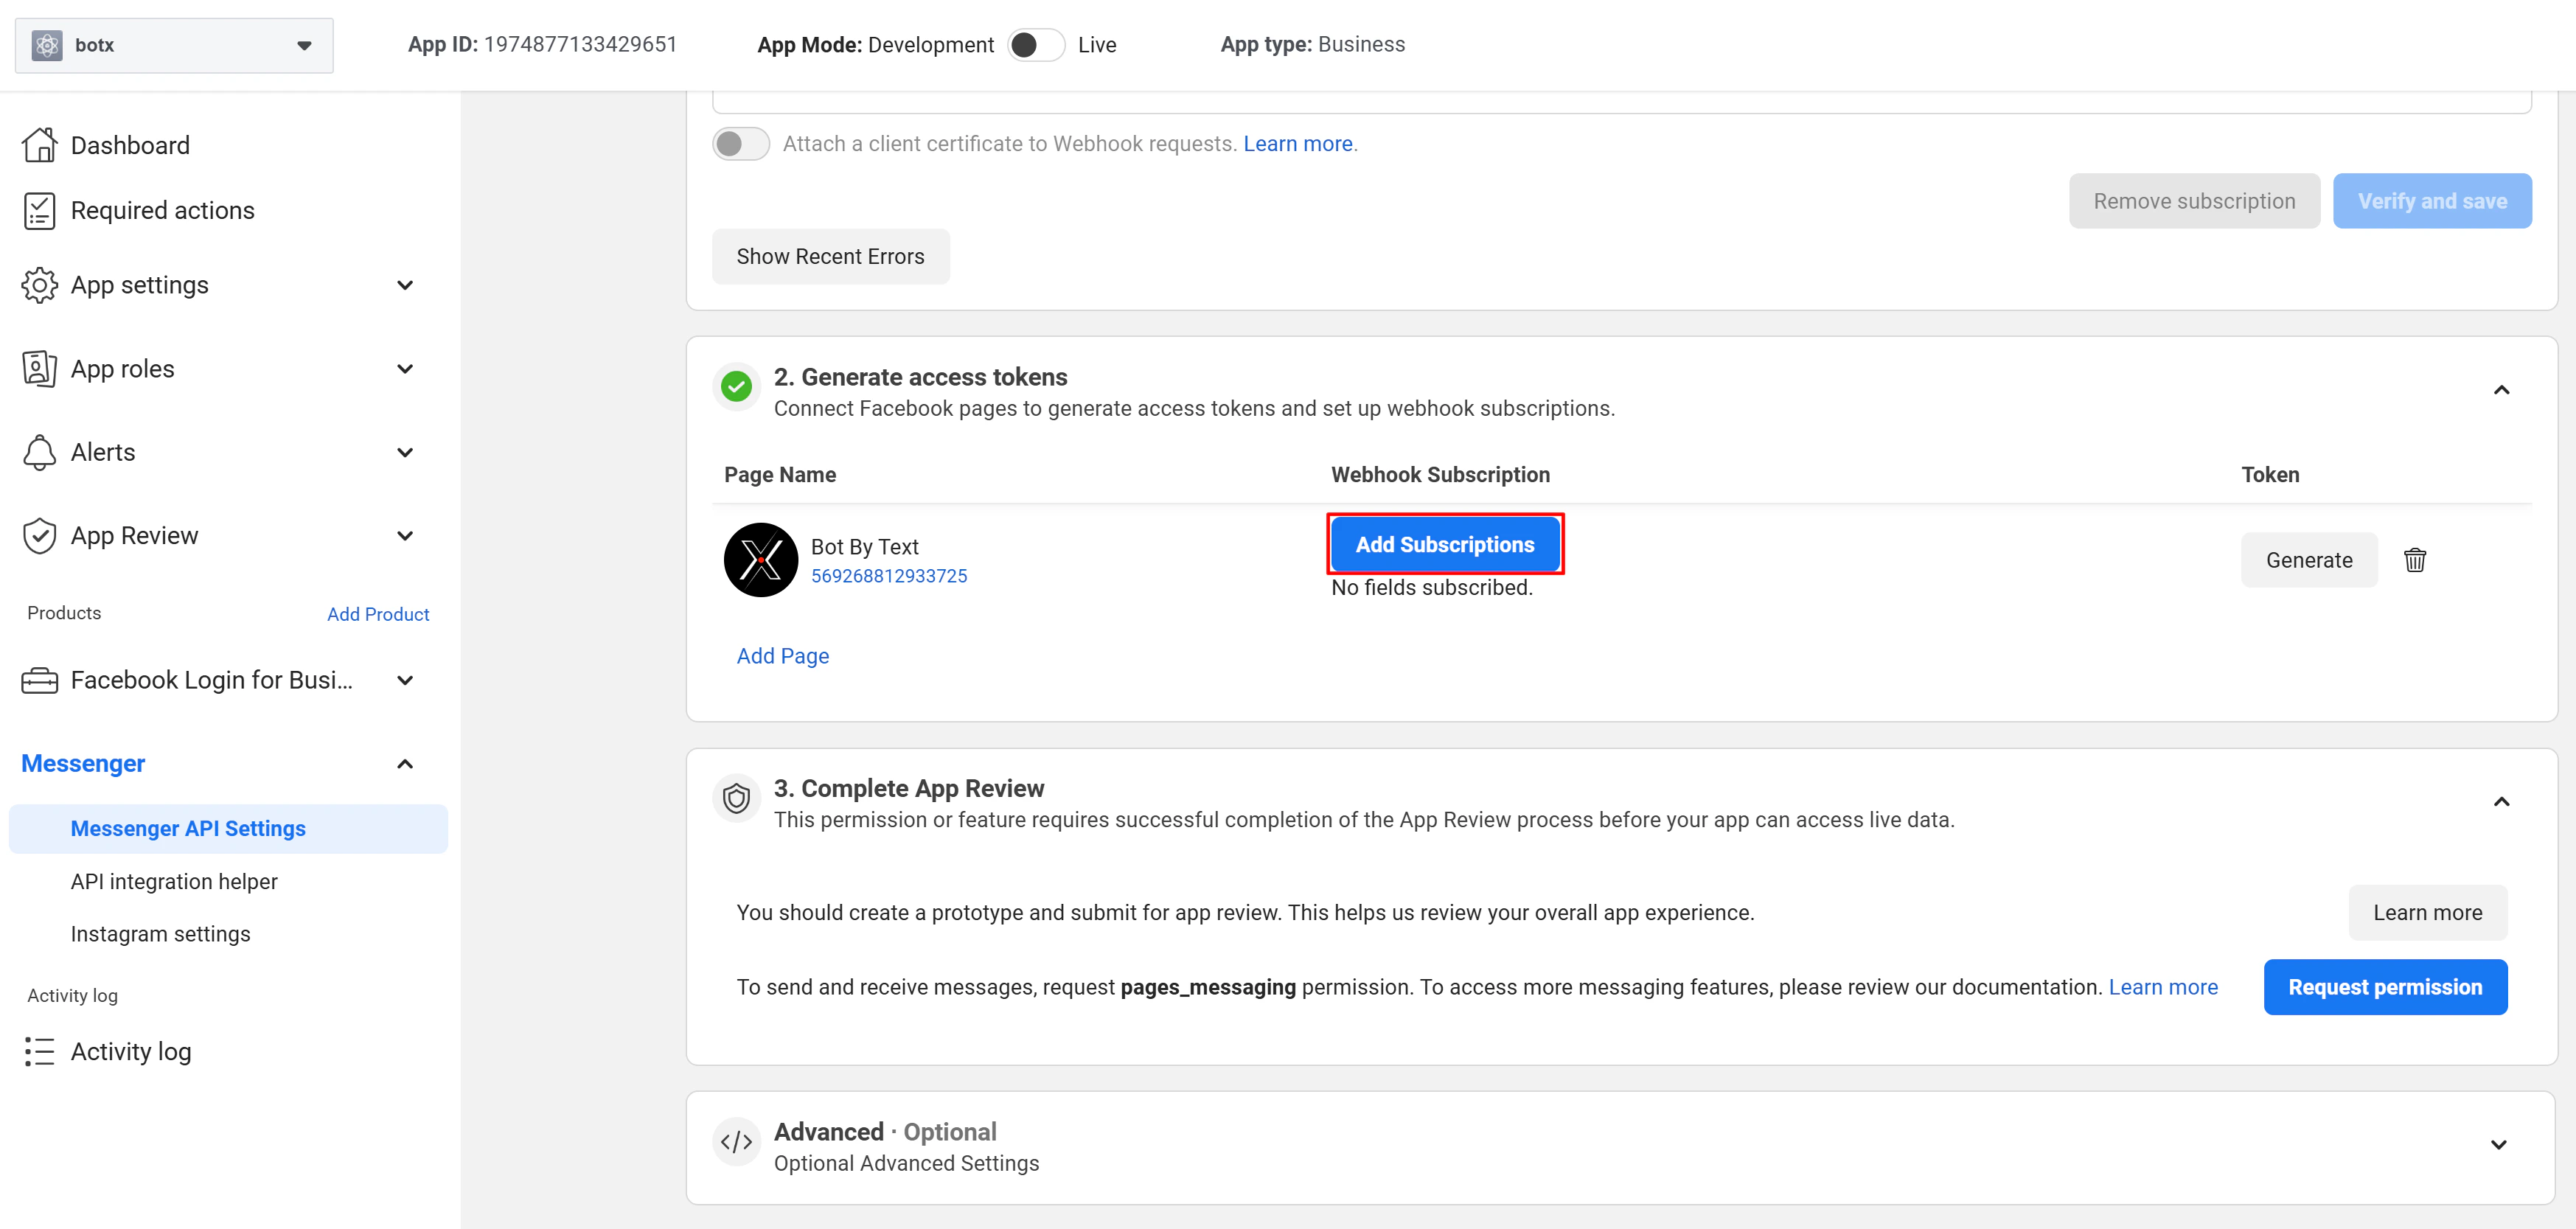Click the Bot By Text page name
This screenshot has width=2576, height=1229.
[x=864, y=547]
